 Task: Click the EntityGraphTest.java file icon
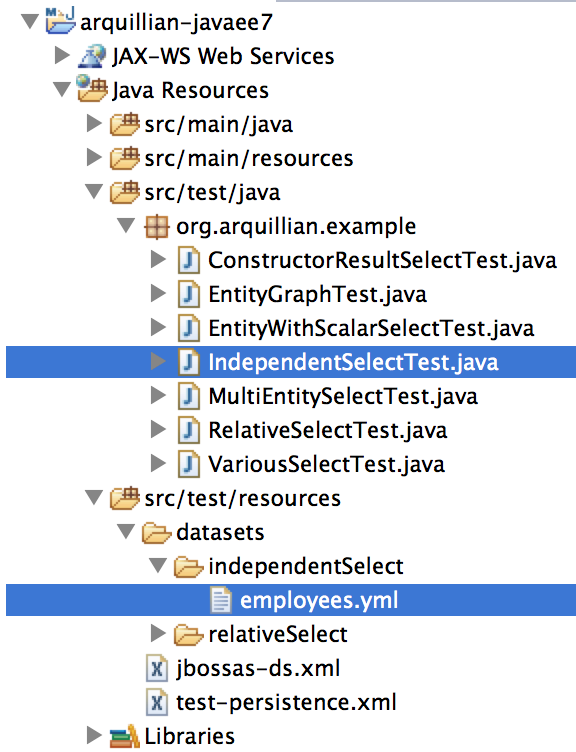click(x=188, y=294)
